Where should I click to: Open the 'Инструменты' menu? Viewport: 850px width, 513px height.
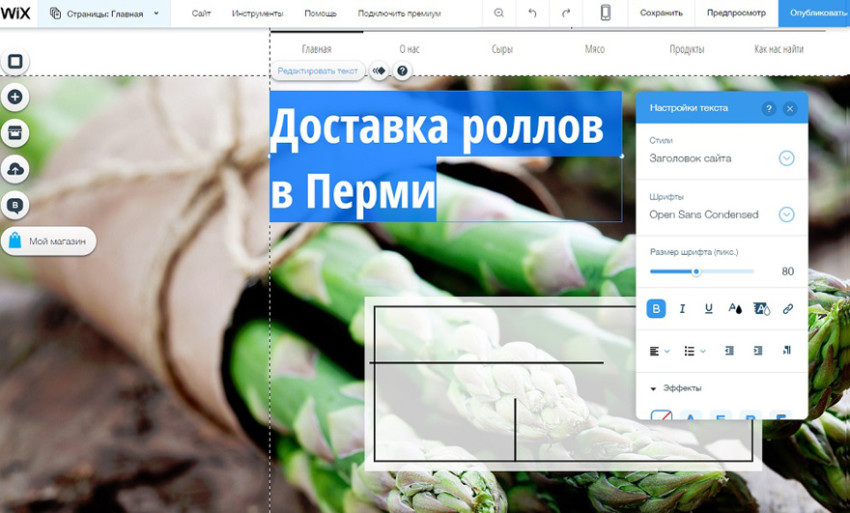tap(257, 13)
